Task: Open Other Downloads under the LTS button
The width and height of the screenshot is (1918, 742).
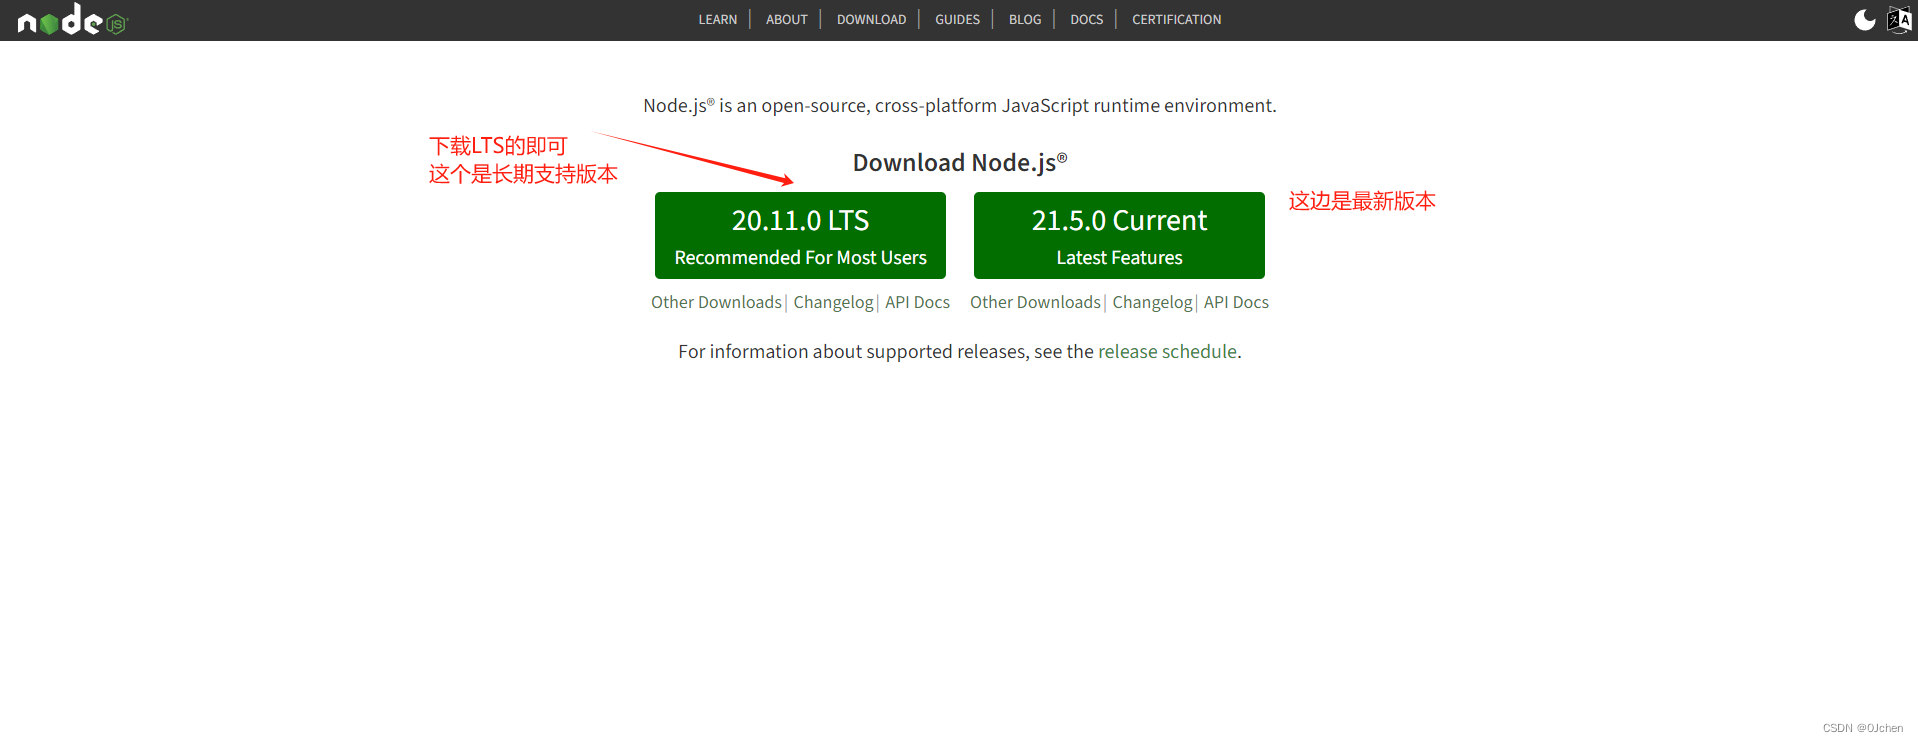Action: click(x=716, y=302)
